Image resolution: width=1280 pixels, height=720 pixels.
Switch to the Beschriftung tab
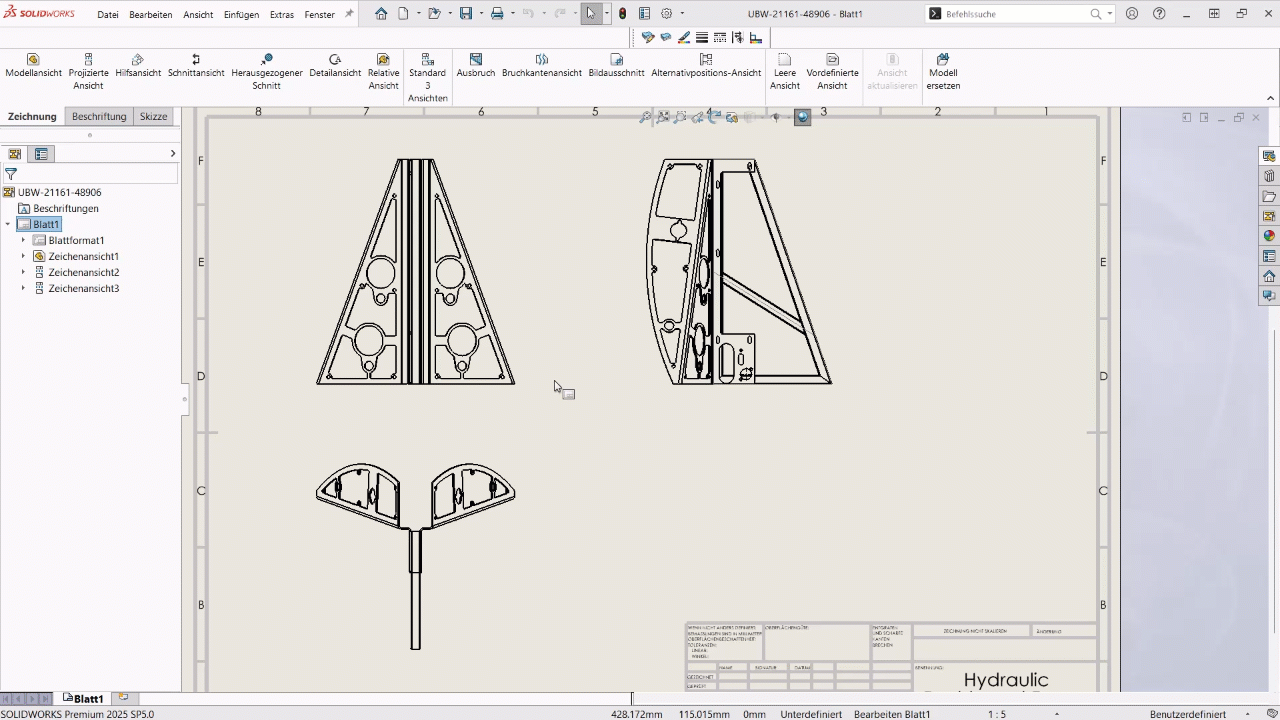pyautogui.click(x=98, y=116)
